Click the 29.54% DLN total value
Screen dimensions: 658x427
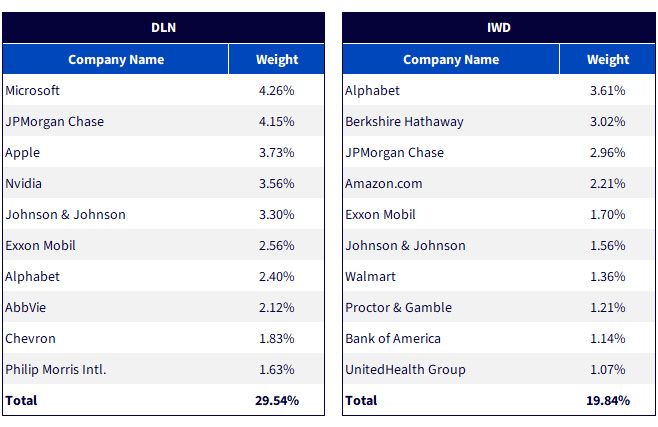[277, 401]
